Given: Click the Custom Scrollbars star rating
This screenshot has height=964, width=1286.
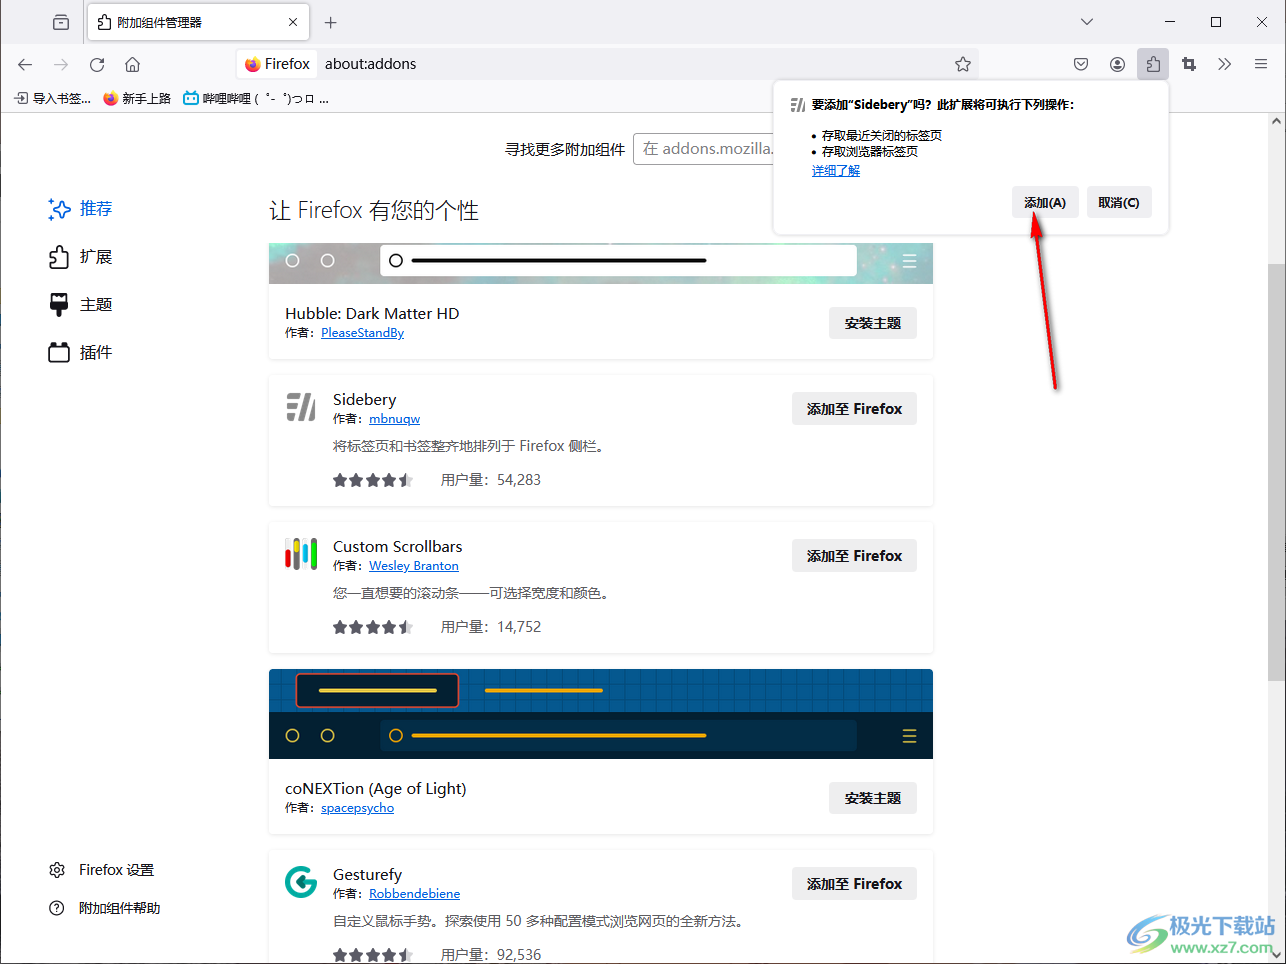Looking at the screenshot, I should tap(373, 627).
